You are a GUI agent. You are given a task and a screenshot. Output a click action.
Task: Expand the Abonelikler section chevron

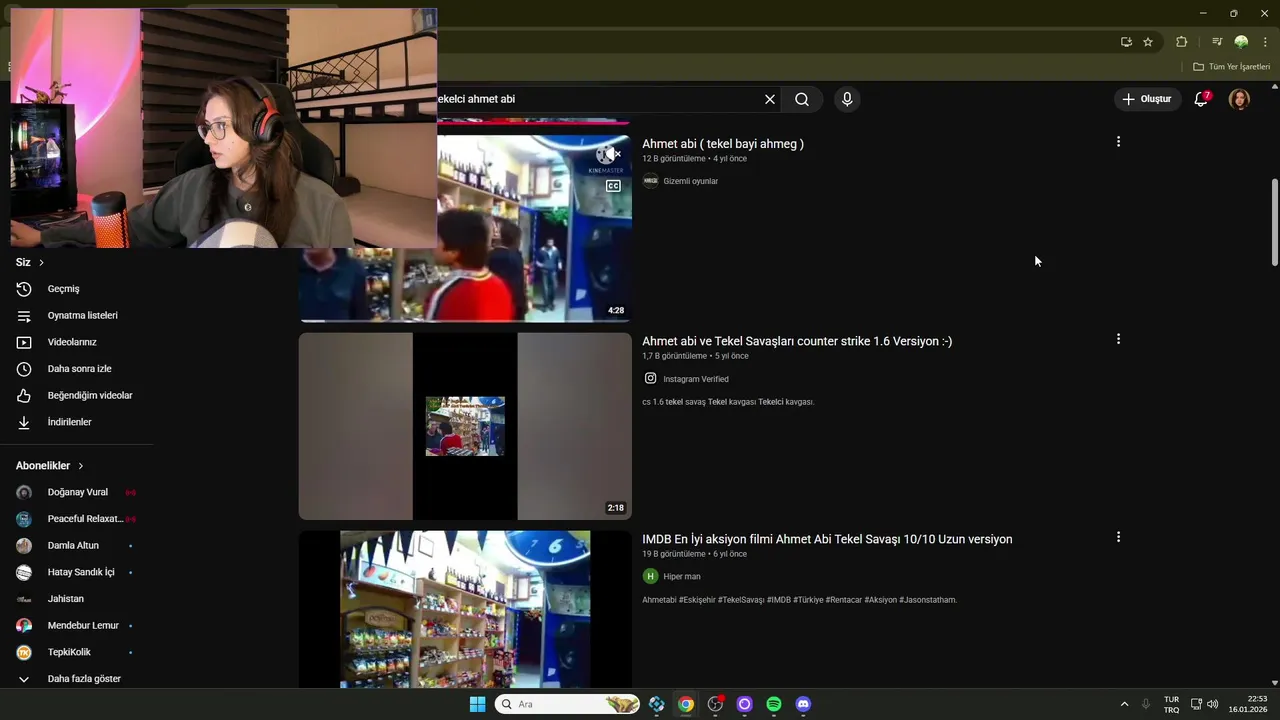pos(81,466)
